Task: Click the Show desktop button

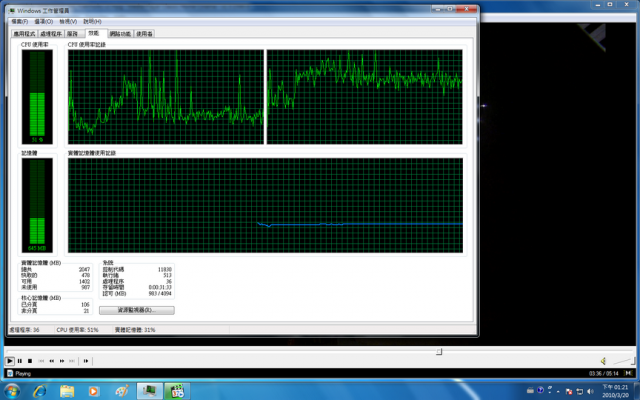Action: click(x=637, y=391)
